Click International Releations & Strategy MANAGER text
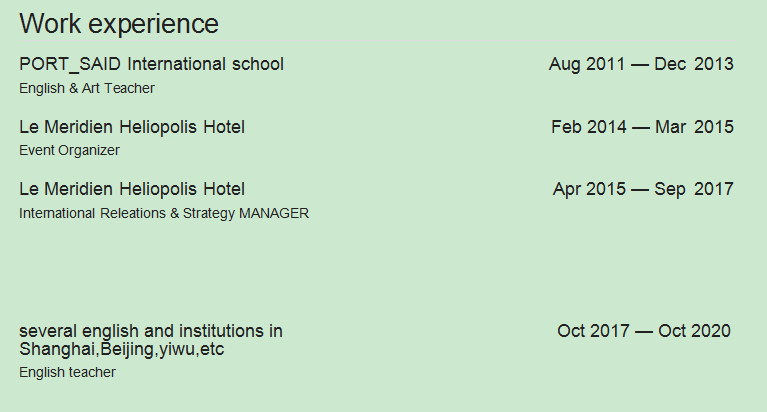Viewport: 767px width, 412px height. coord(164,213)
